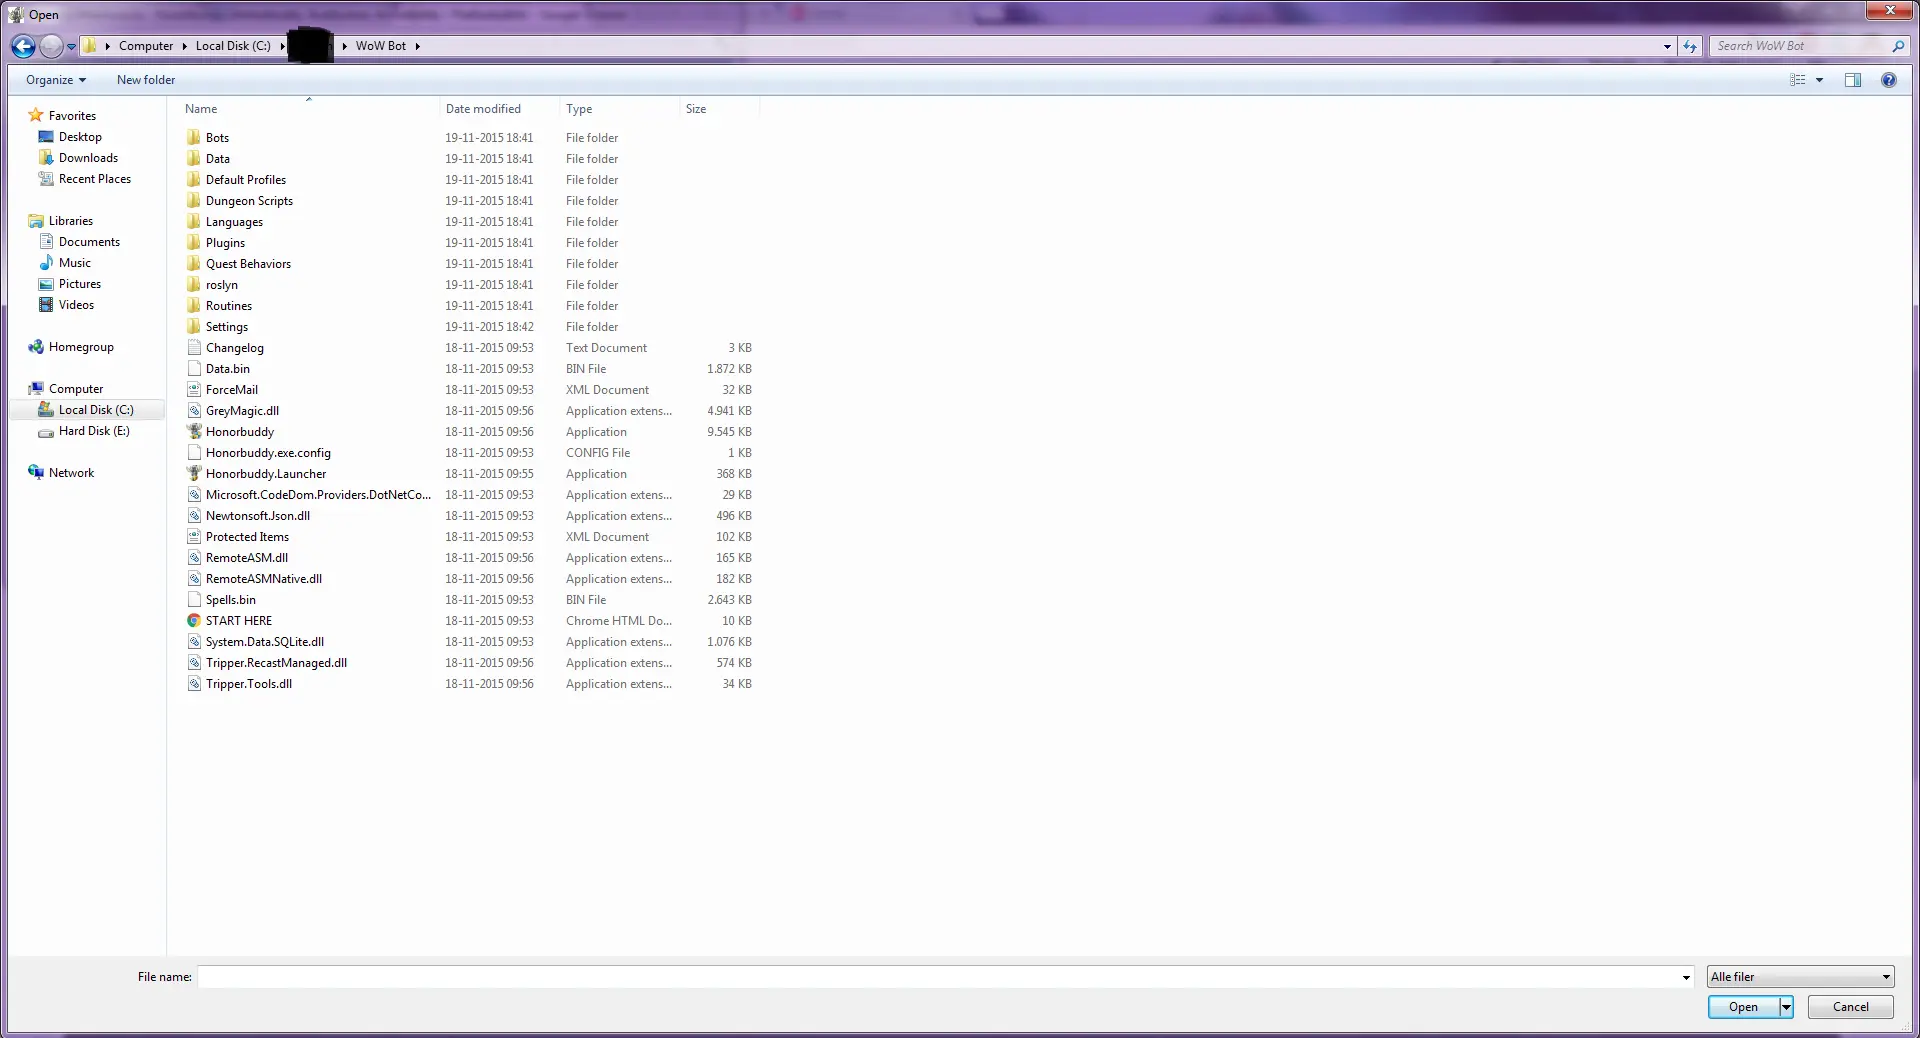Select the Routines folder icon

[x=194, y=305]
